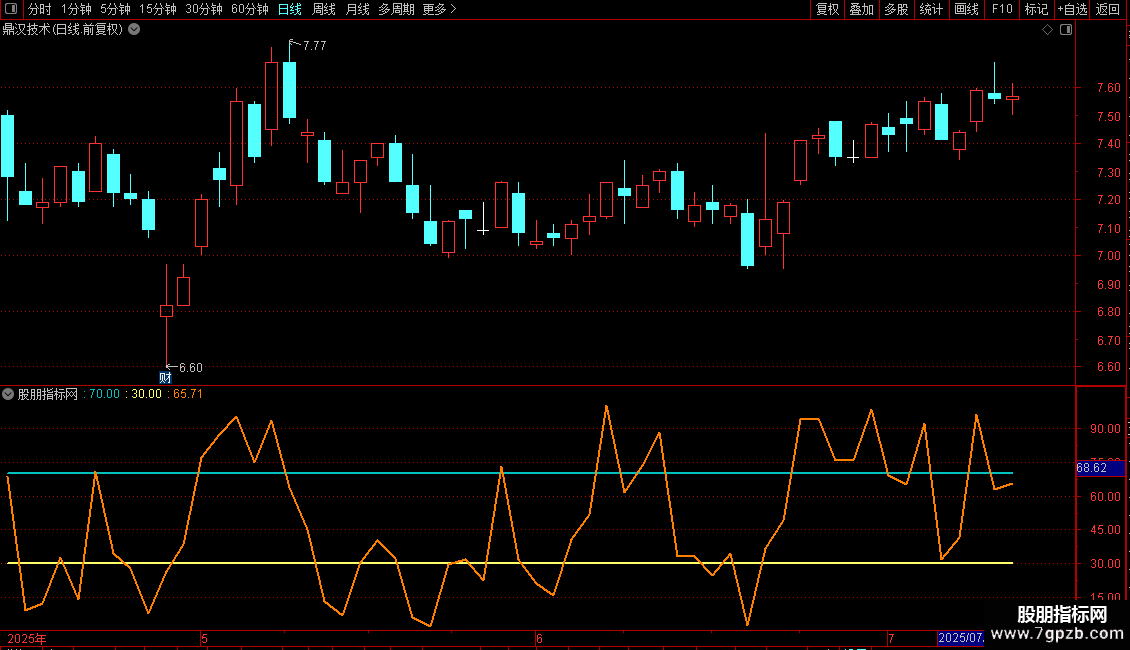1130x650 pixels.
Task: Click the 财 financial marker icon
Action: (x=165, y=378)
